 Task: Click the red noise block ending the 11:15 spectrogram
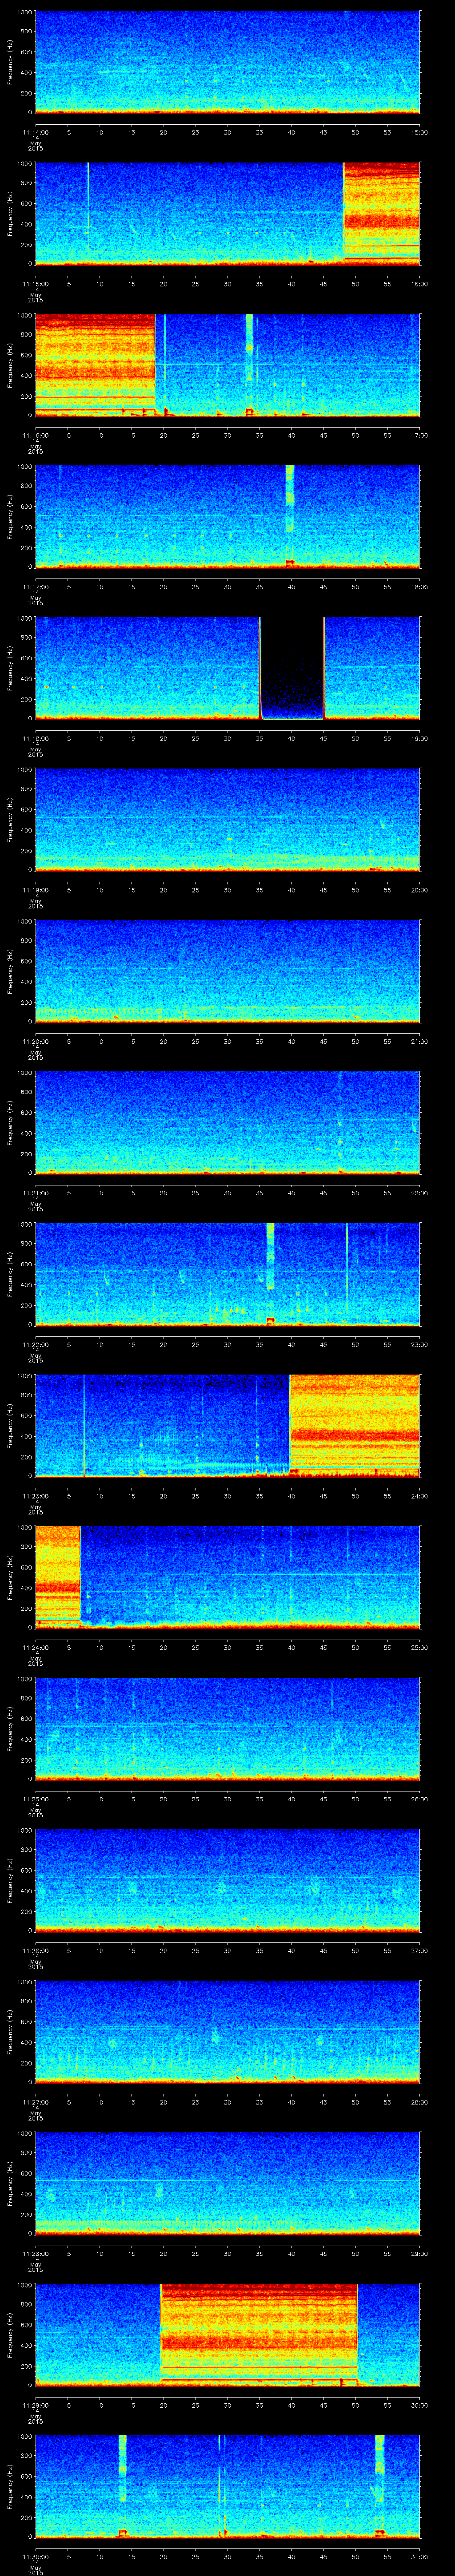coord(382,214)
